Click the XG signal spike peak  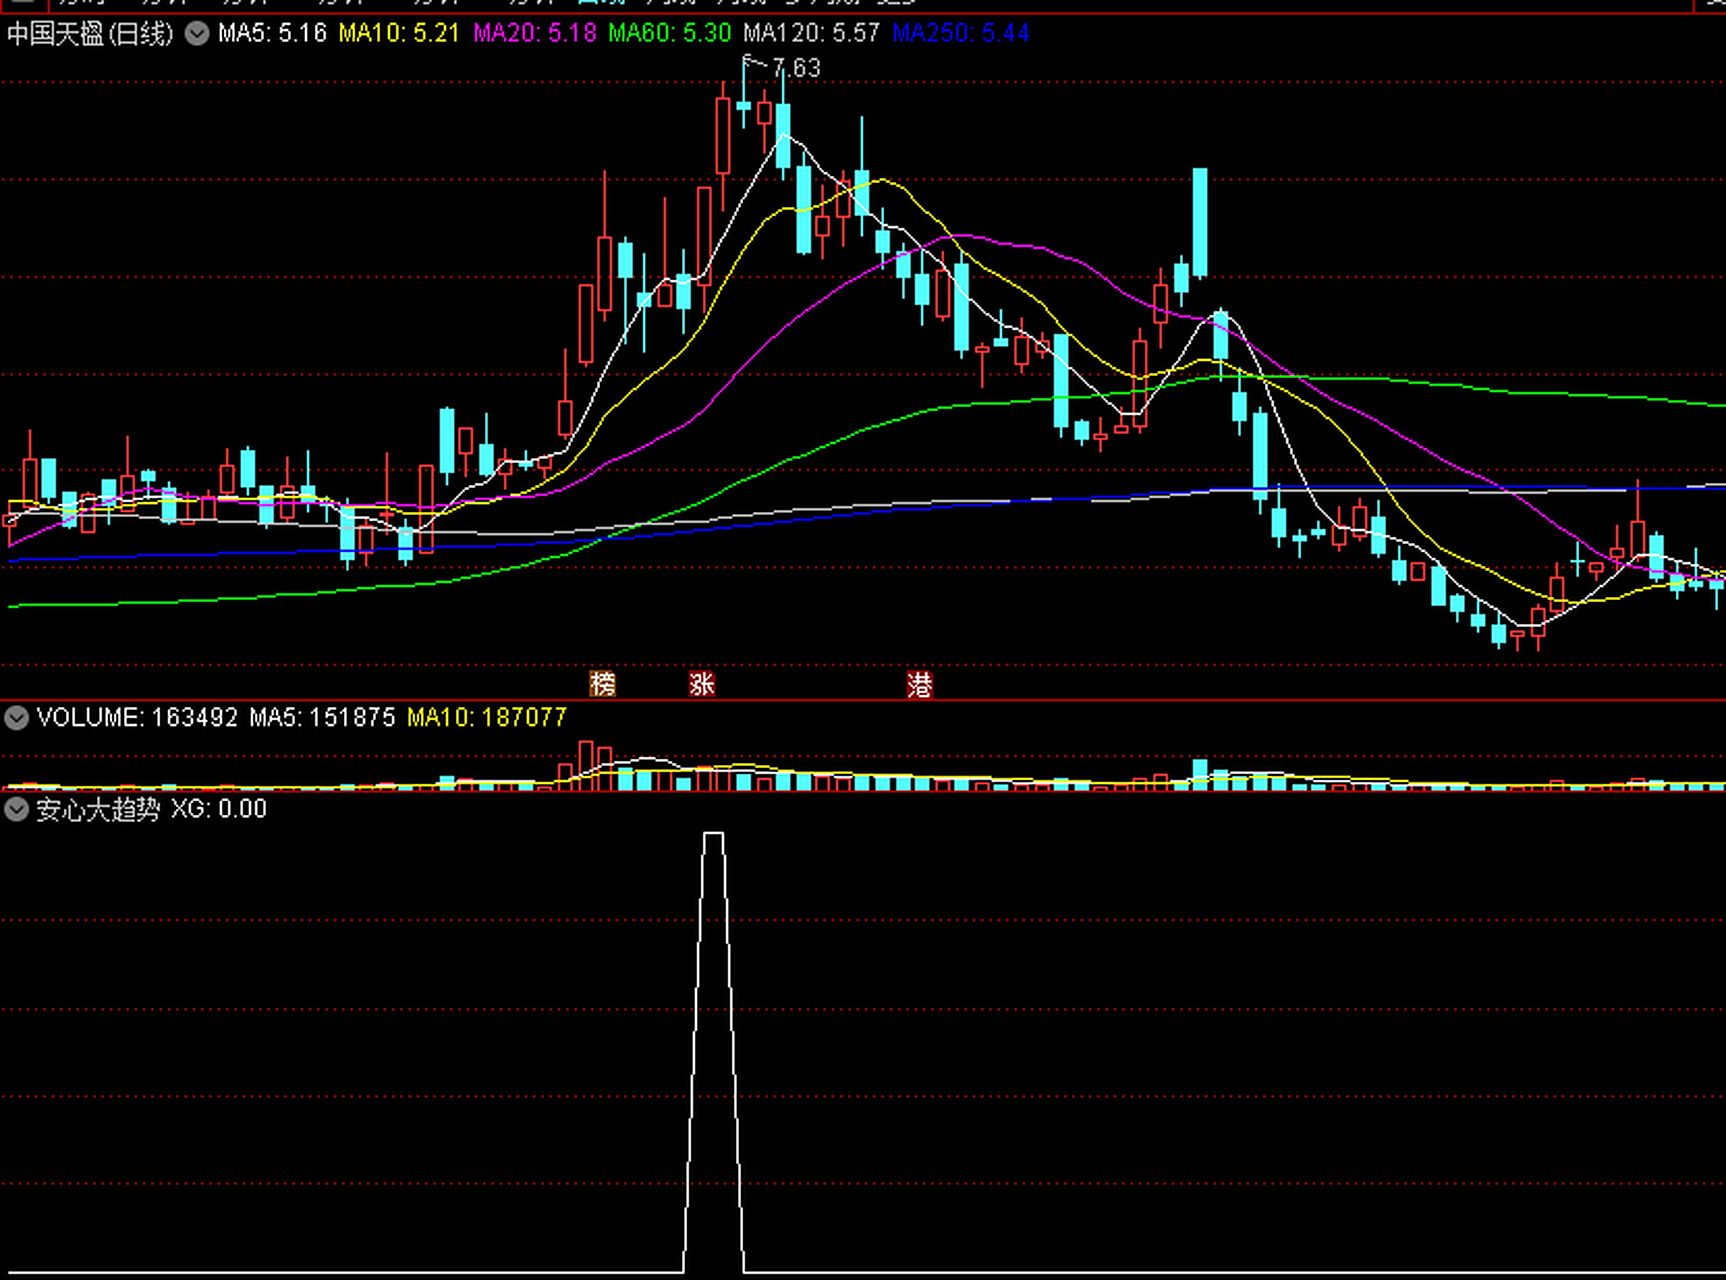click(x=713, y=834)
